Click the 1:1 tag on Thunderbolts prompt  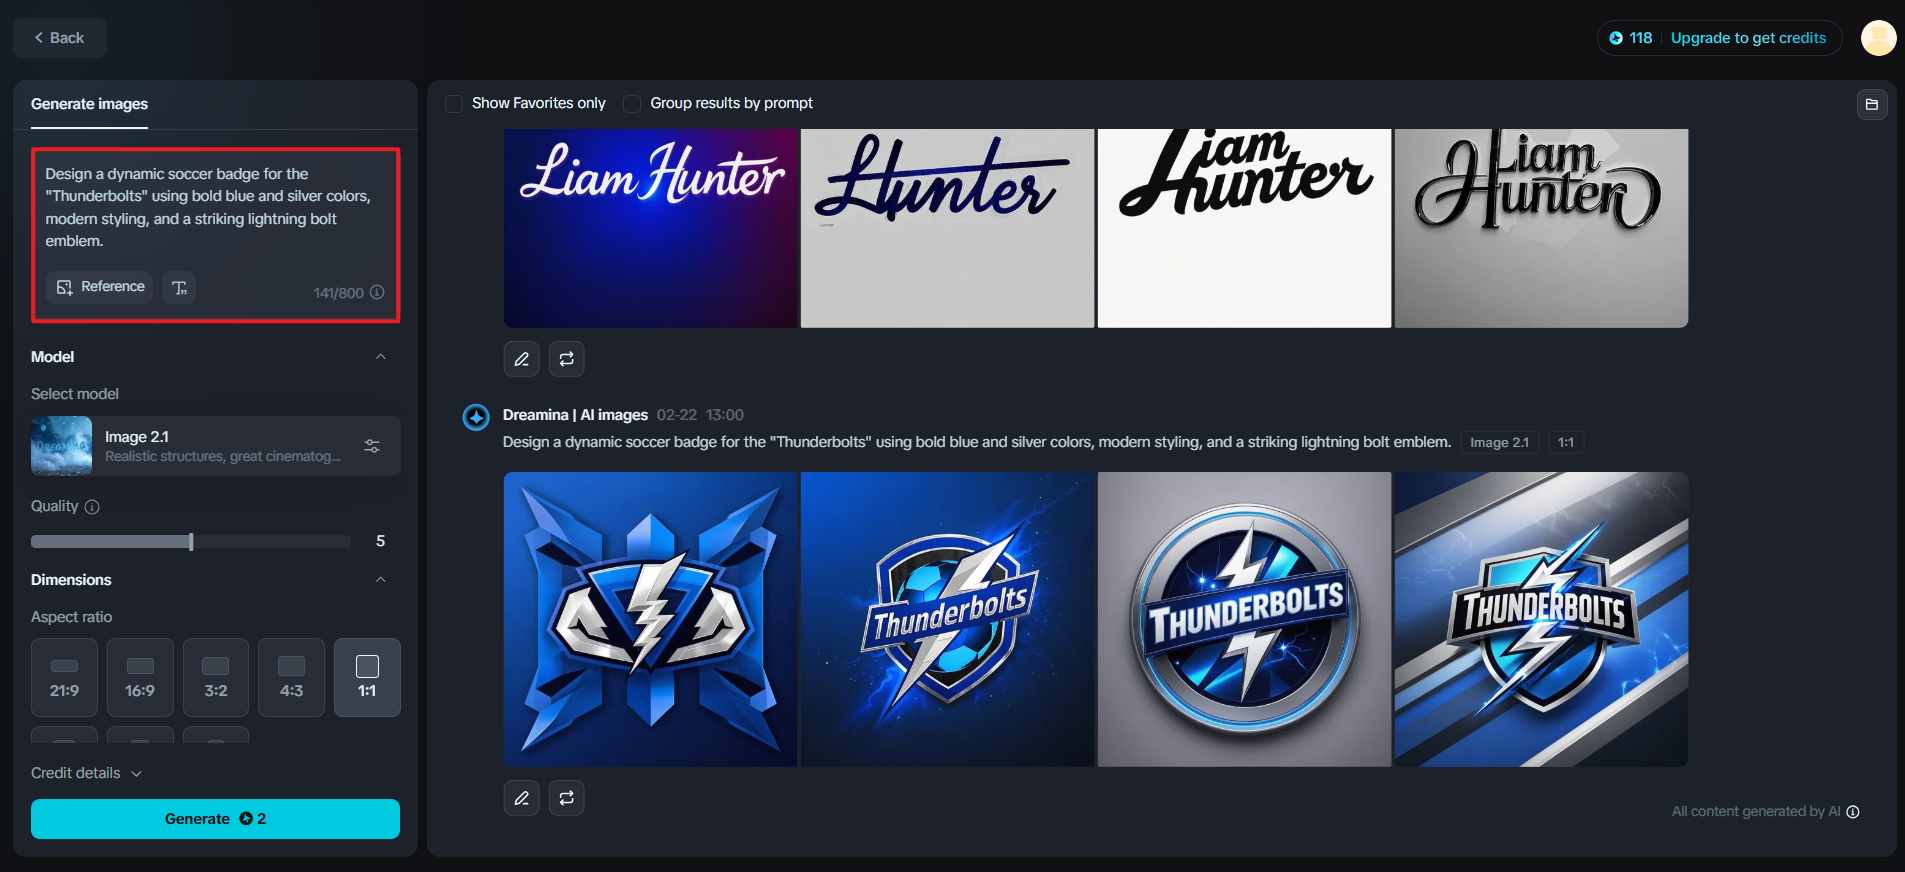[1566, 443]
